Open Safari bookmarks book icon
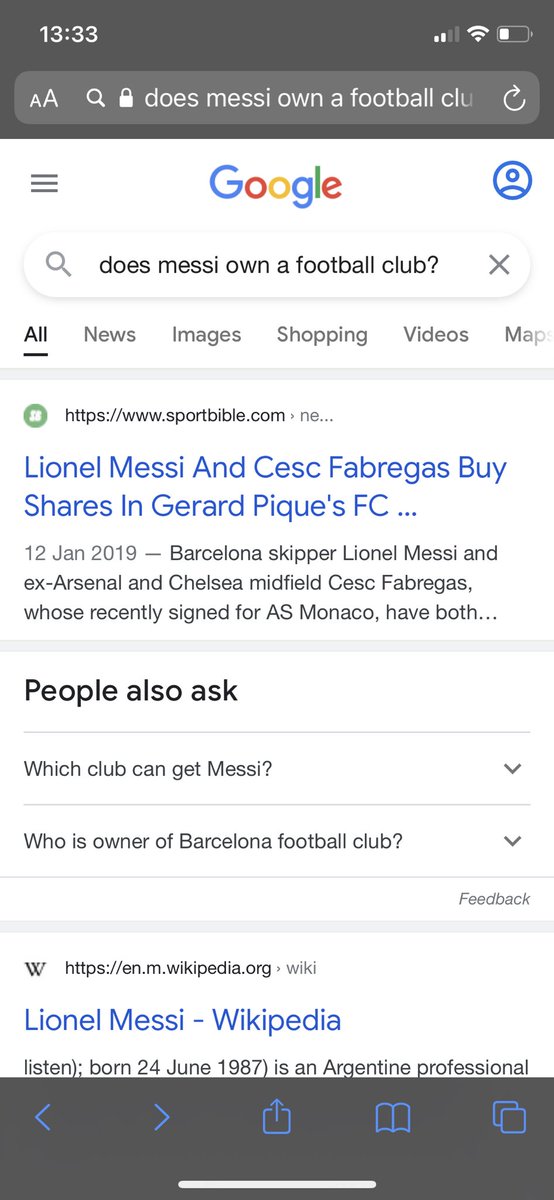This screenshot has width=554, height=1200. pos(393,1117)
